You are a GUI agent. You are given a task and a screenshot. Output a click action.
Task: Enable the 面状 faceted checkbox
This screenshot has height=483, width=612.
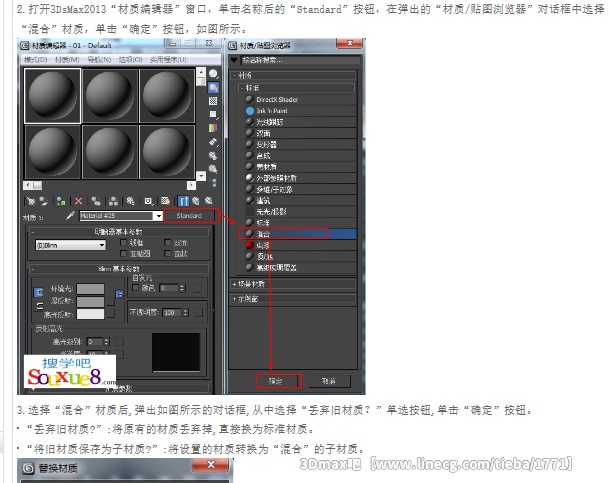click(168, 254)
